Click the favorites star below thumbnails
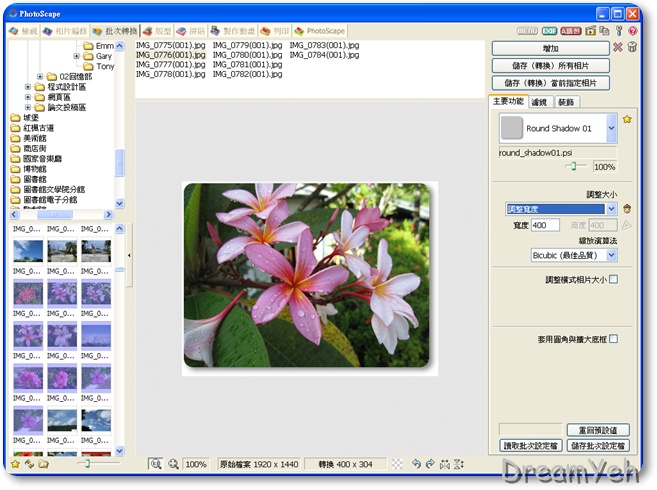 (x=15, y=464)
